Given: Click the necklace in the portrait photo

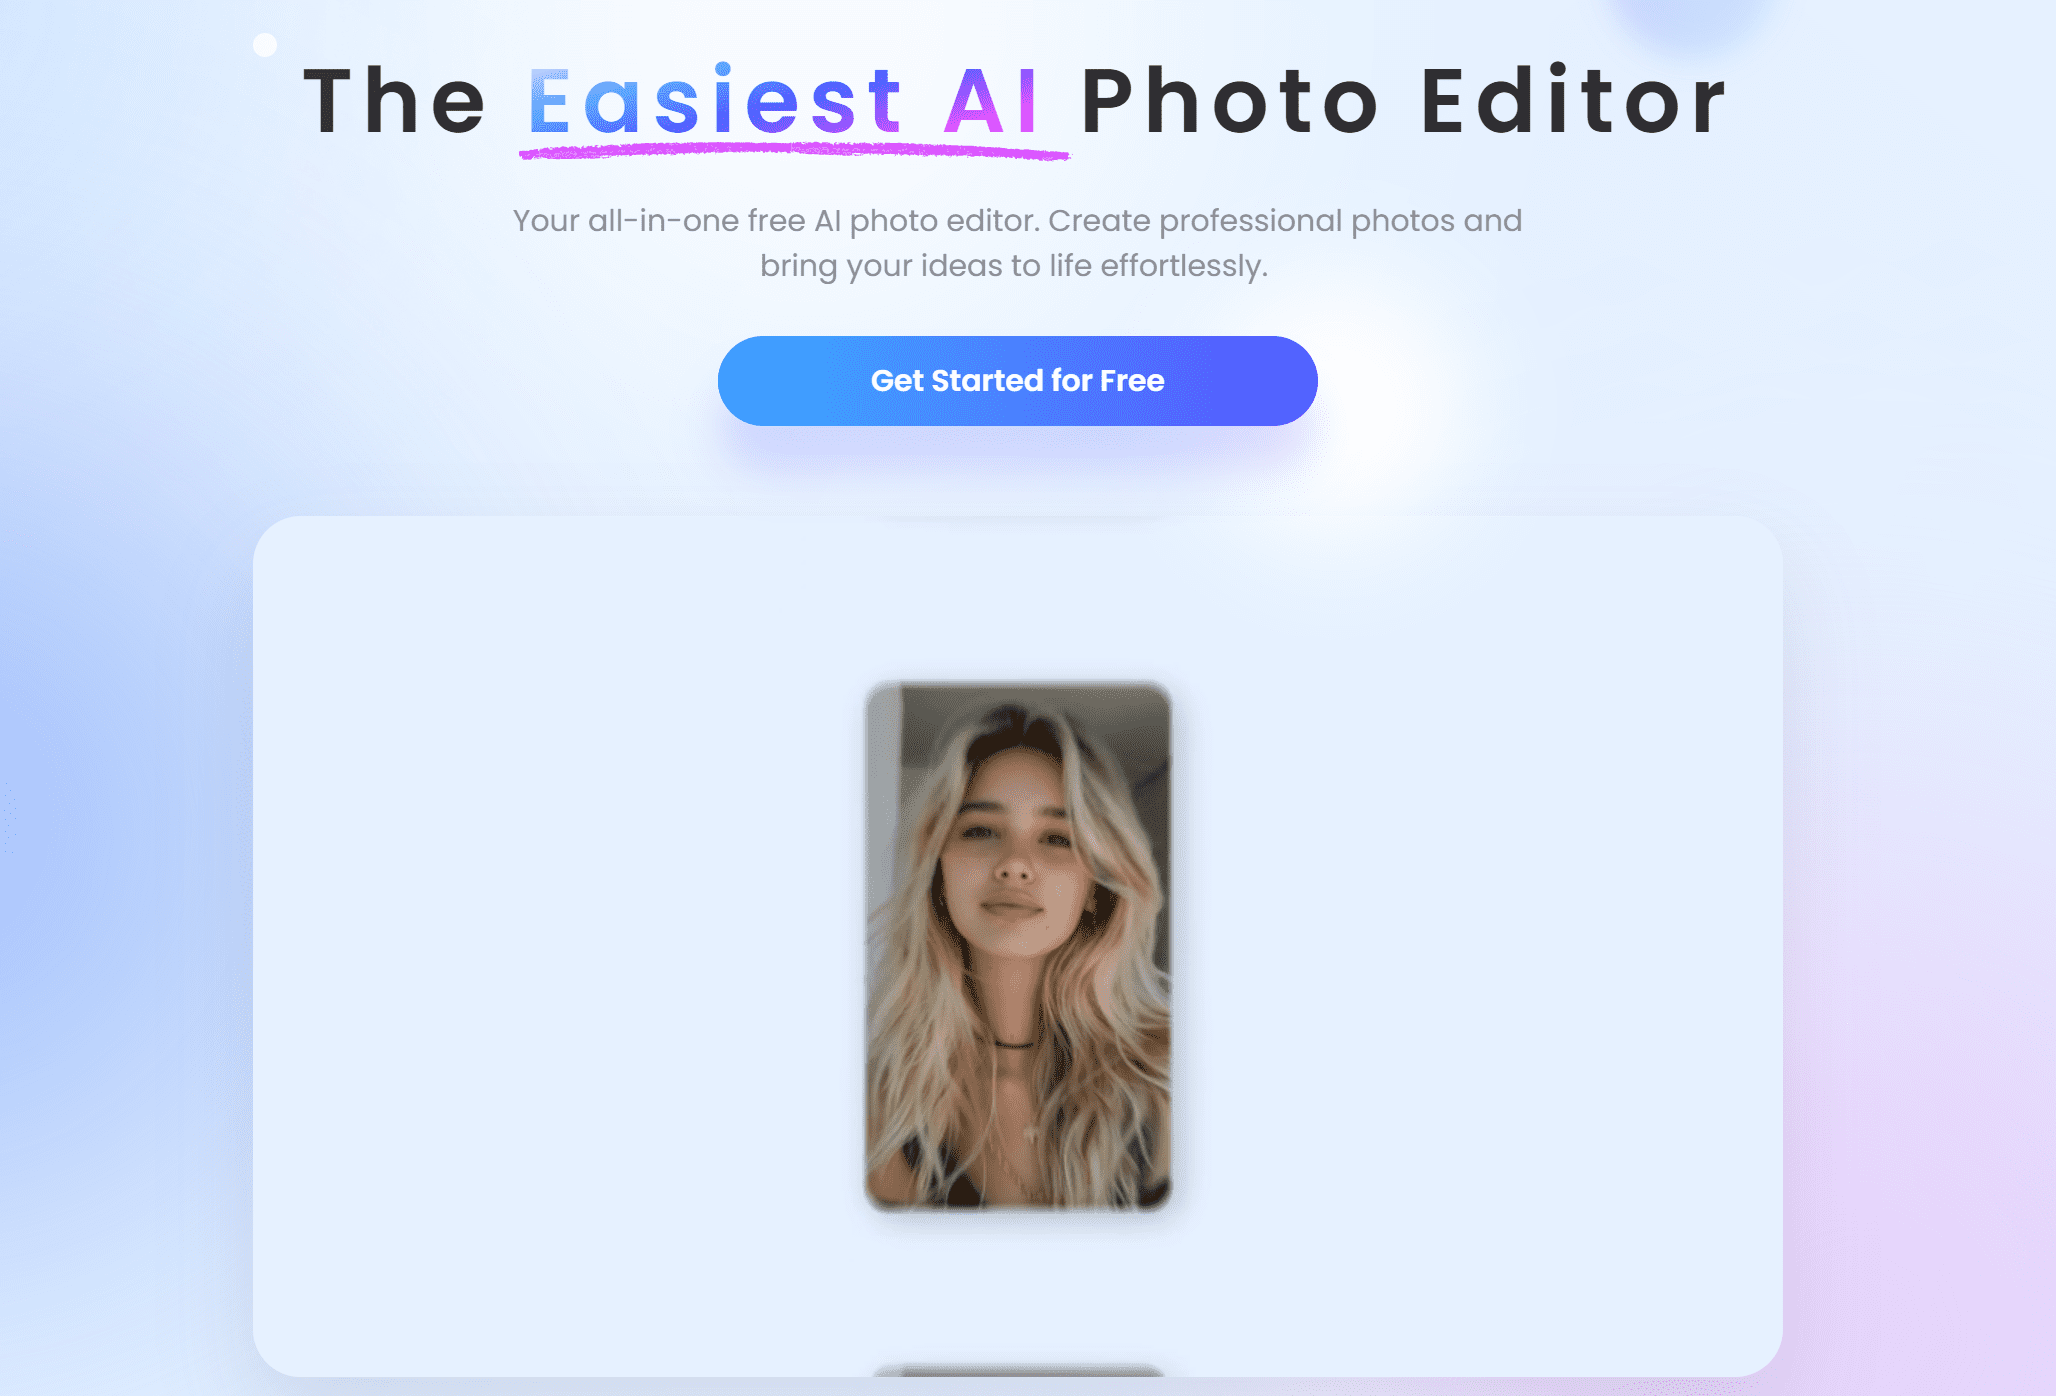Looking at the screenshot, I should point(1015,1045).
